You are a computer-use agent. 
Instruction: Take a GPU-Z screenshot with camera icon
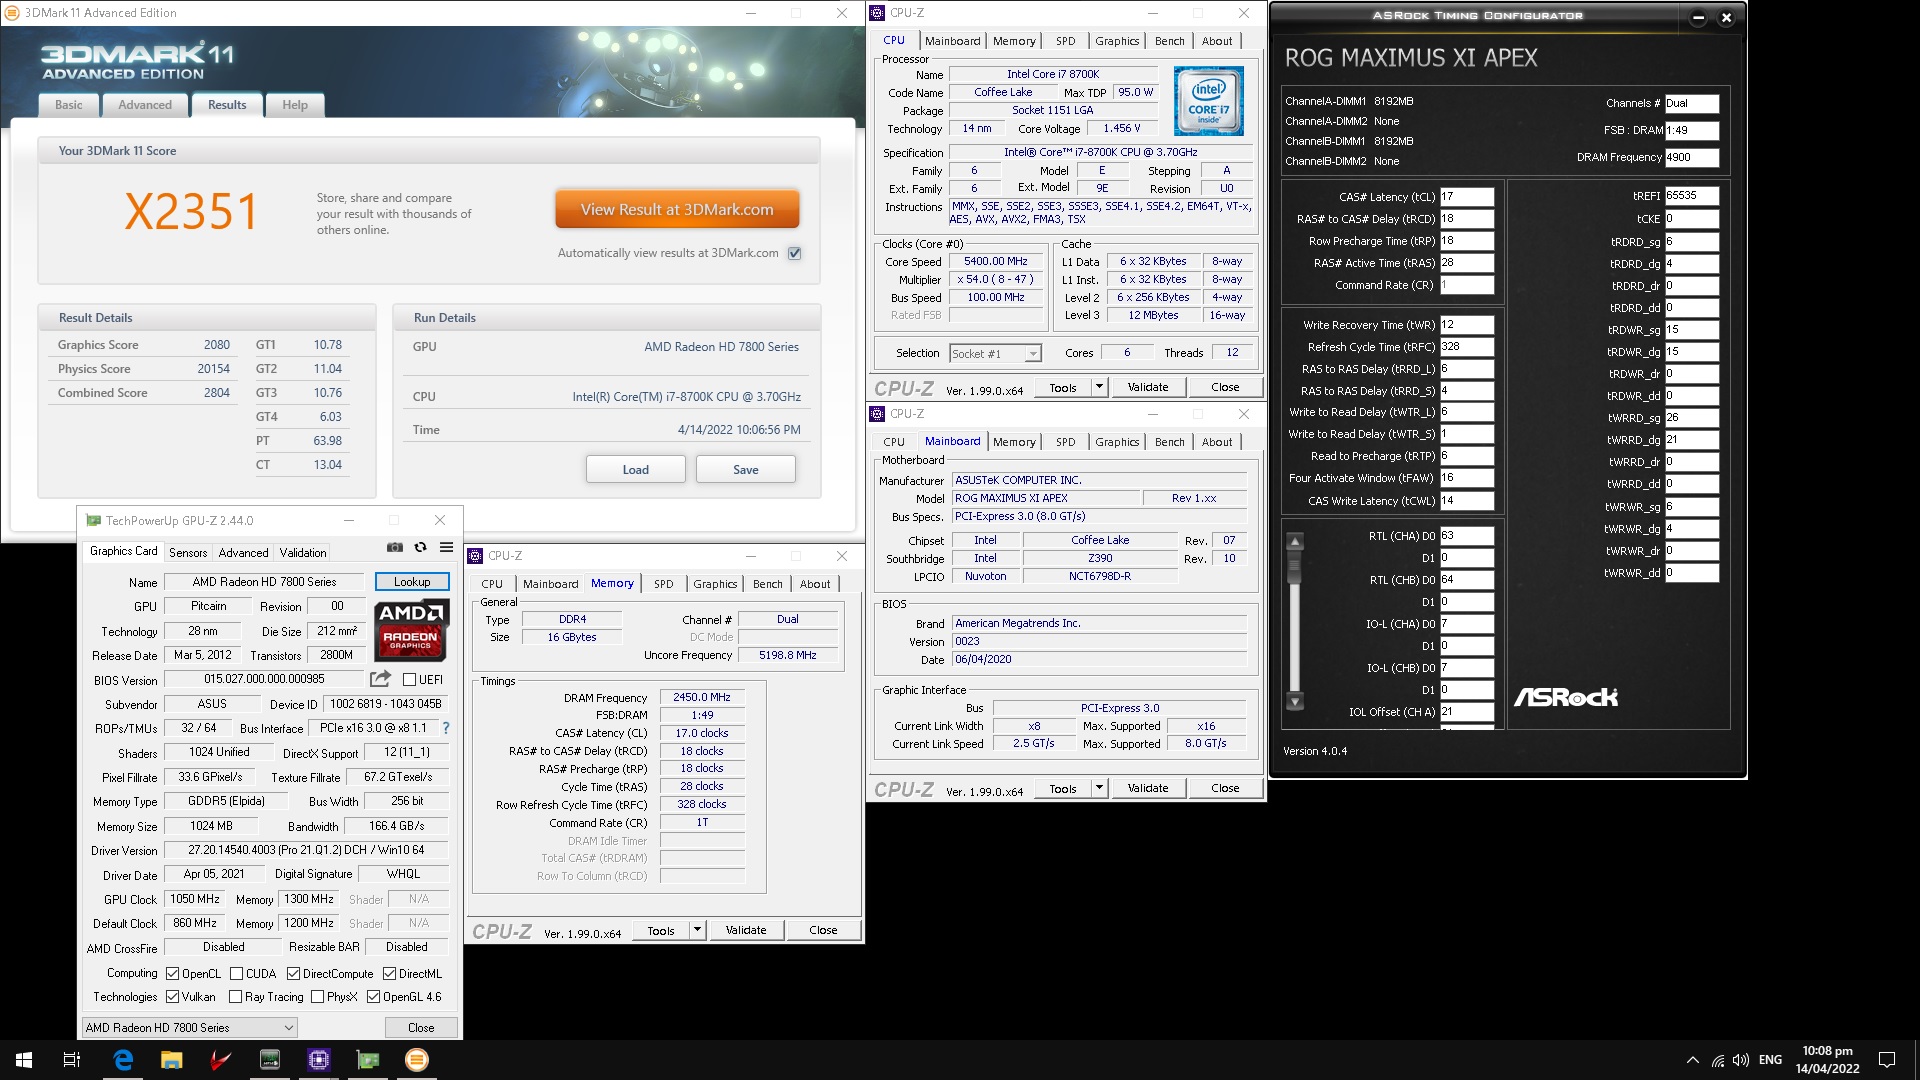395,547
